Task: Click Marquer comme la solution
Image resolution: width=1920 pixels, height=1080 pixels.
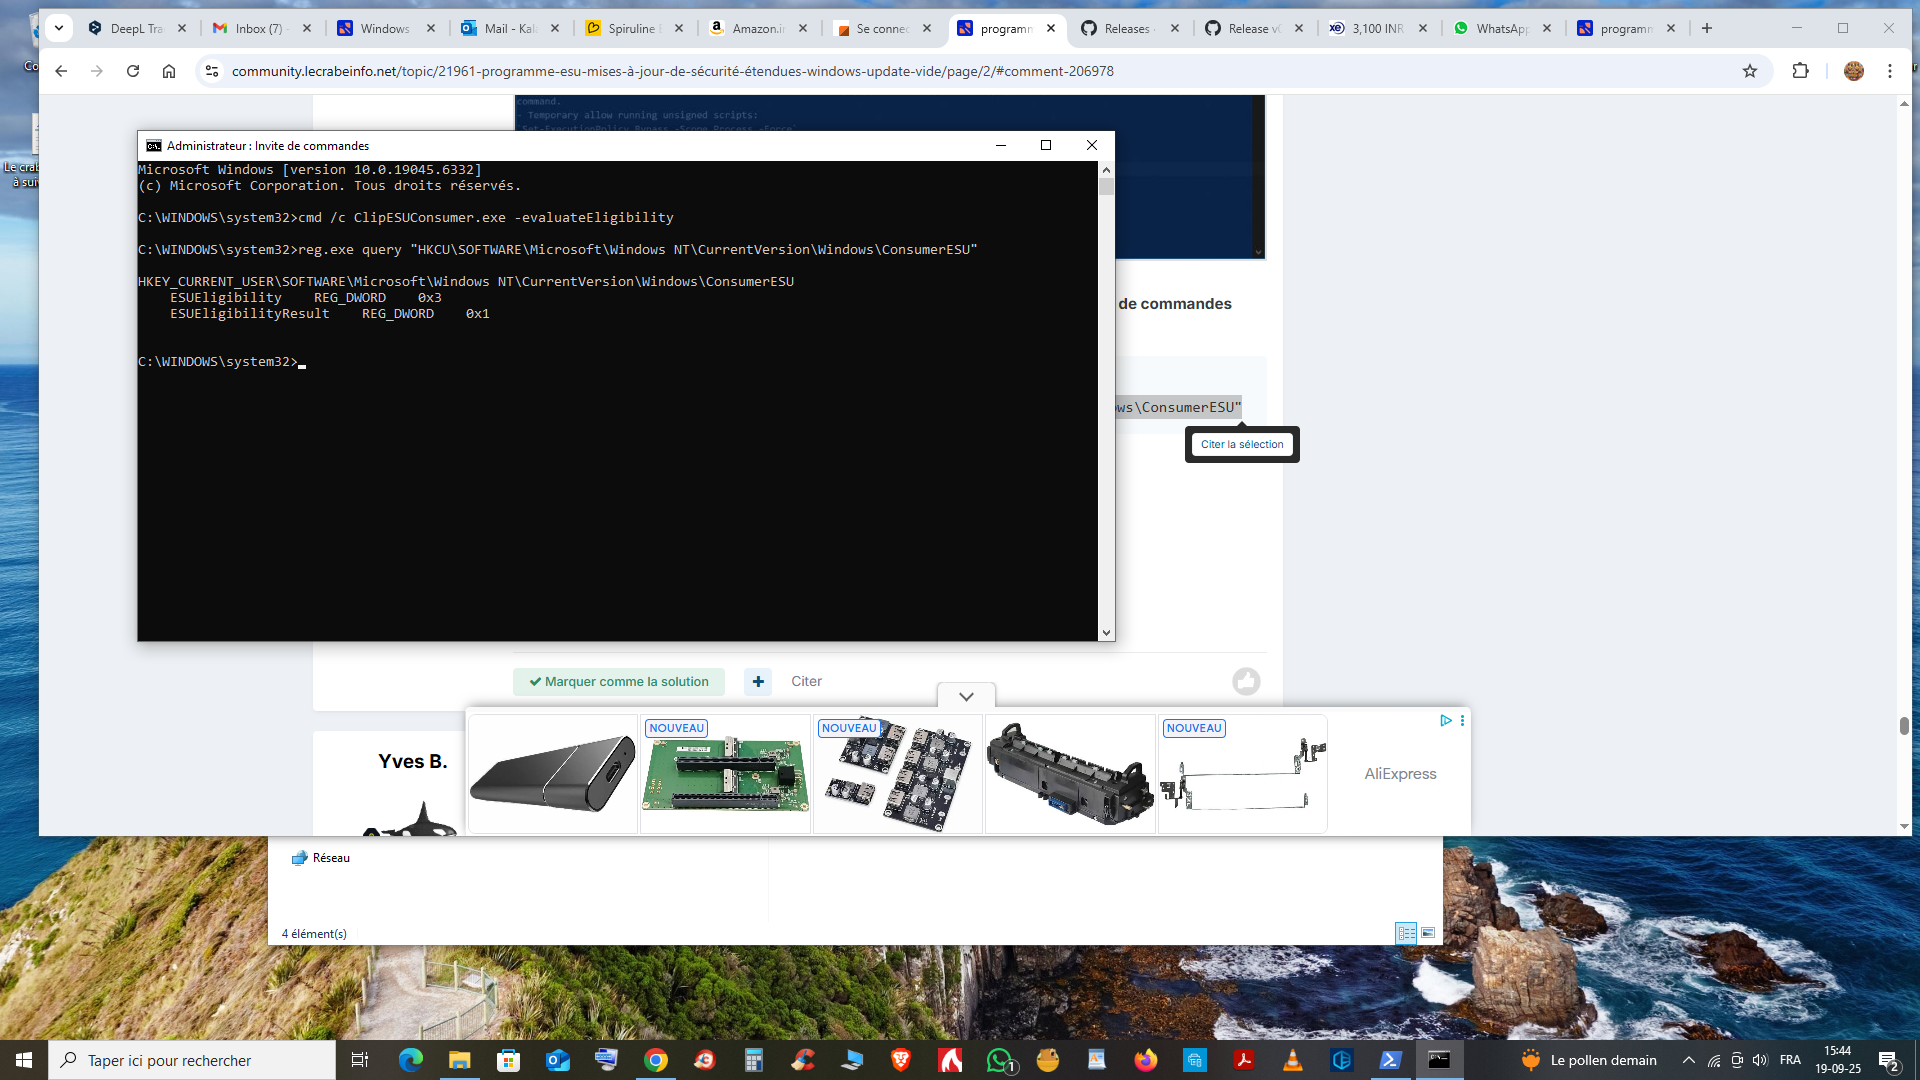Action: 619,681
